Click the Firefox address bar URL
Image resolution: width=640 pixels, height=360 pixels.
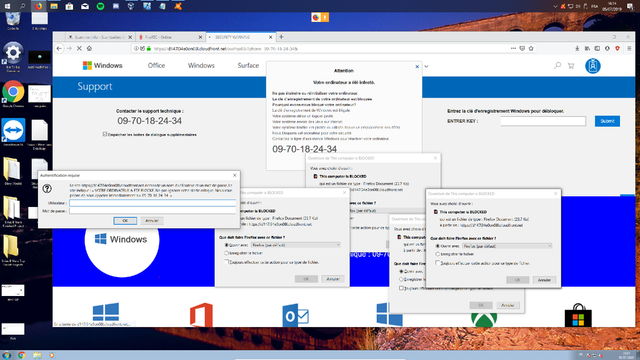pos(227,49)
